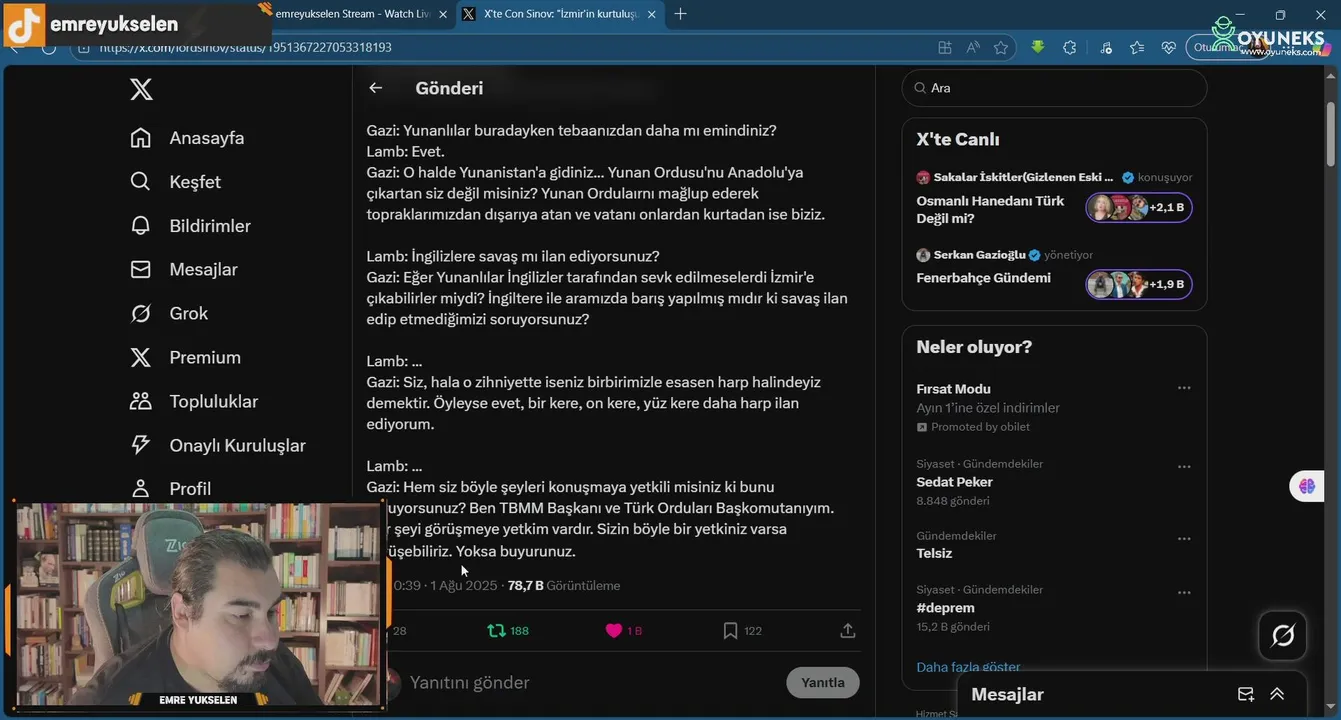Viewport: 1341px width, 720px height.
Task: Expand the Mesajlar drawer with double chevron
Action: click(1277, 694)
